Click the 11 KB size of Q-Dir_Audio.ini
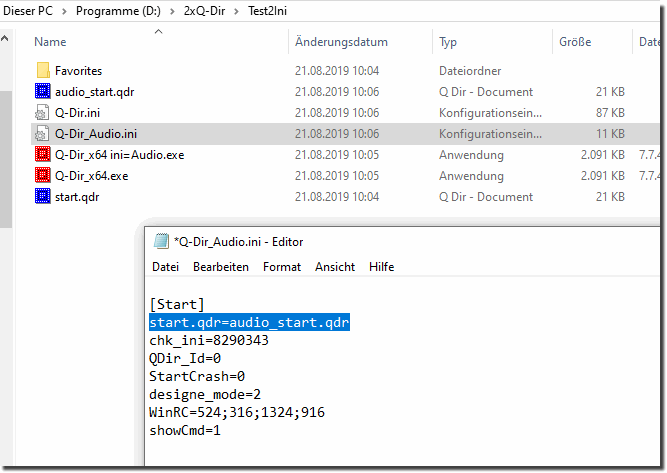 pyautogui.click(x=610, y=134)
